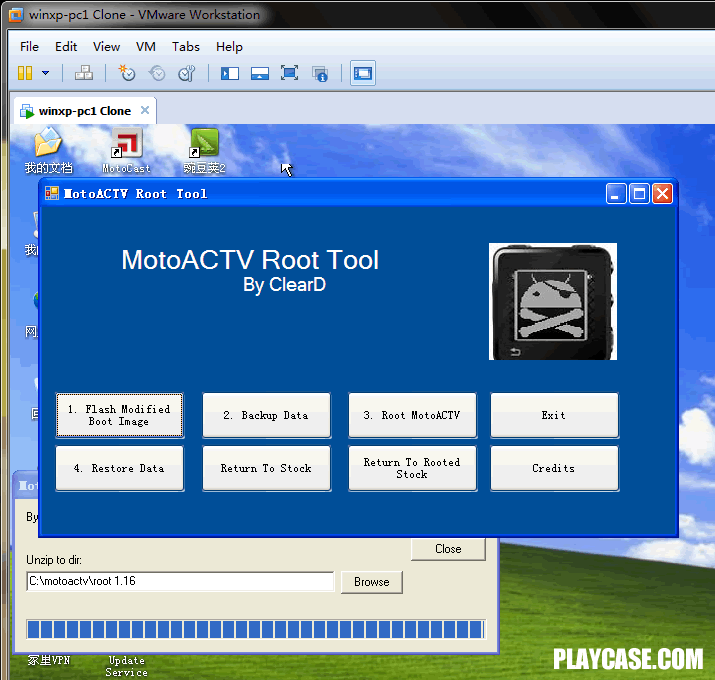Revert to the previous snapshot icon

[157, 73]
